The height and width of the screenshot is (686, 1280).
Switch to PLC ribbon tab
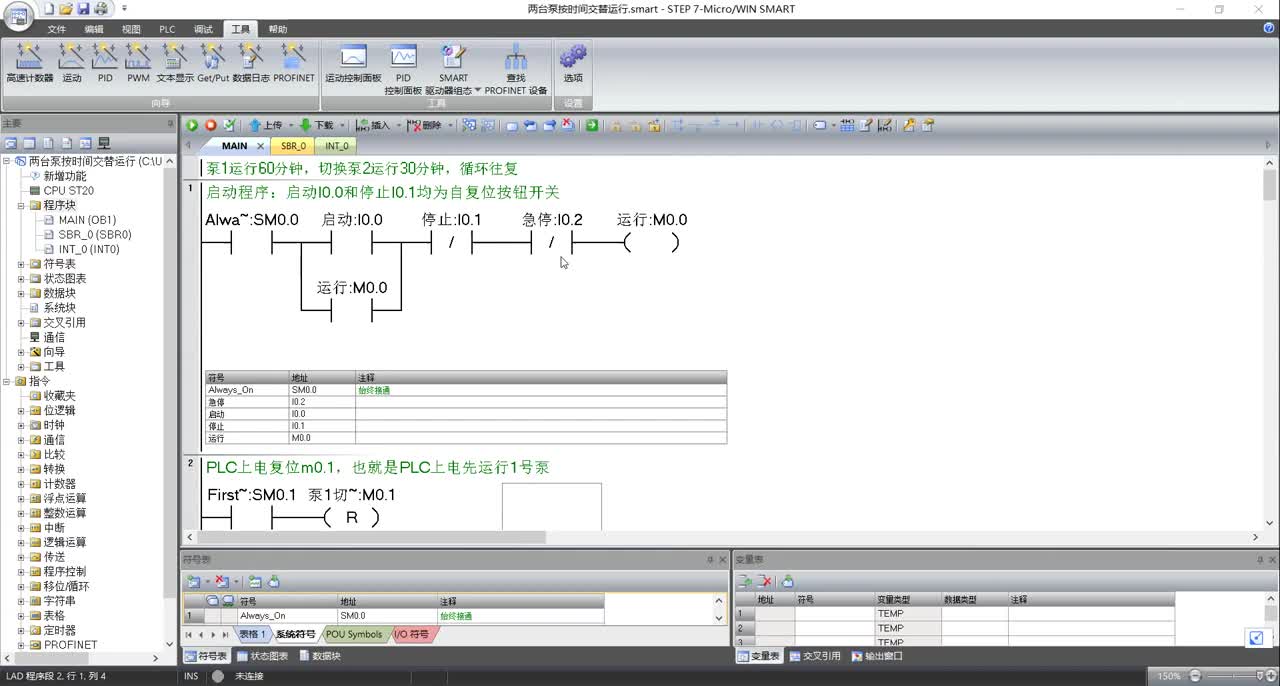167,29
